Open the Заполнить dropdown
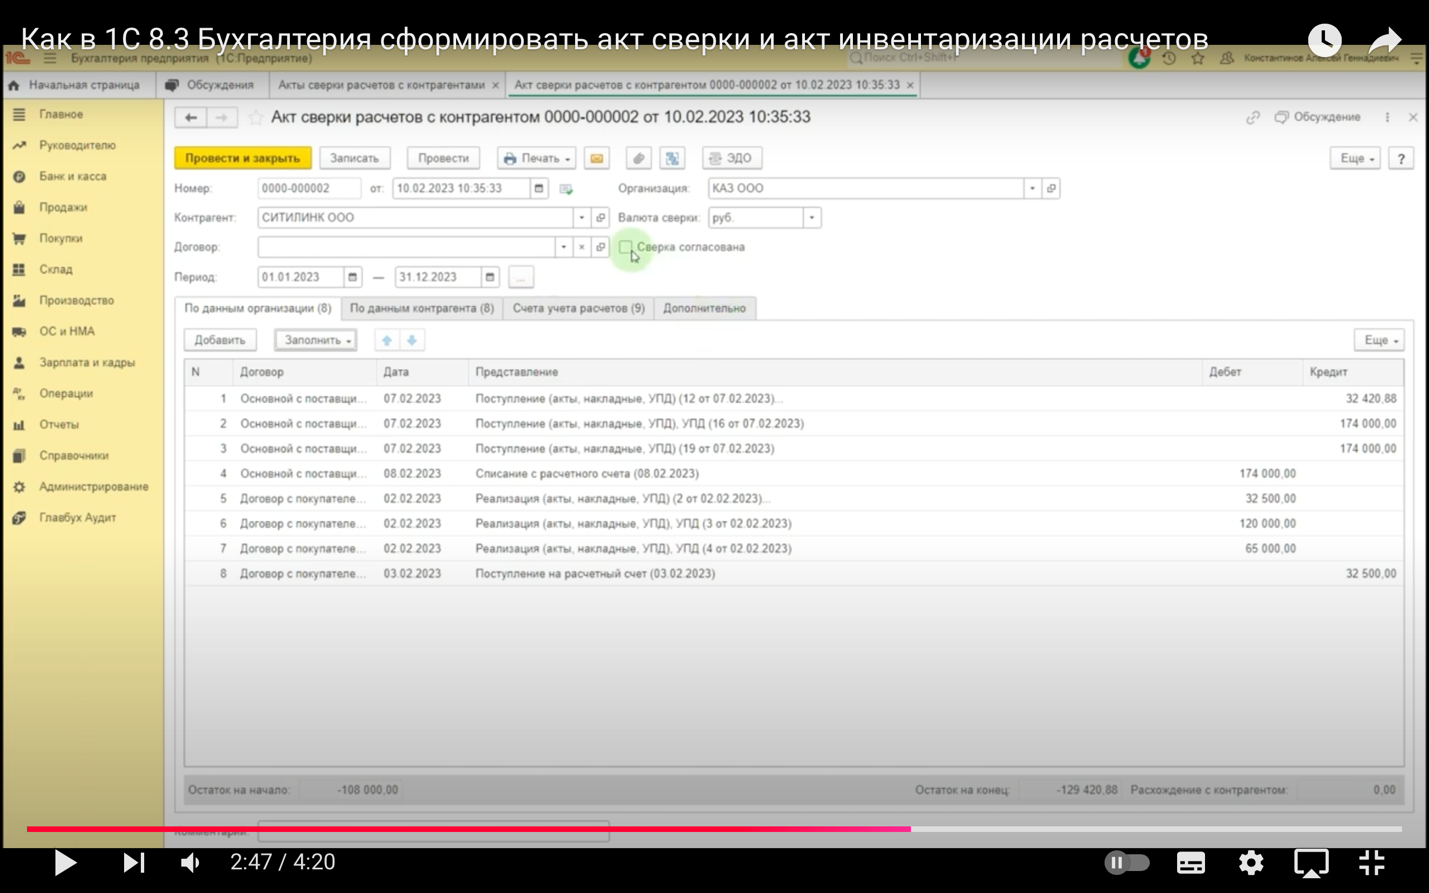The width and height of the screenshot is (1429, 893). coord(316,340)
